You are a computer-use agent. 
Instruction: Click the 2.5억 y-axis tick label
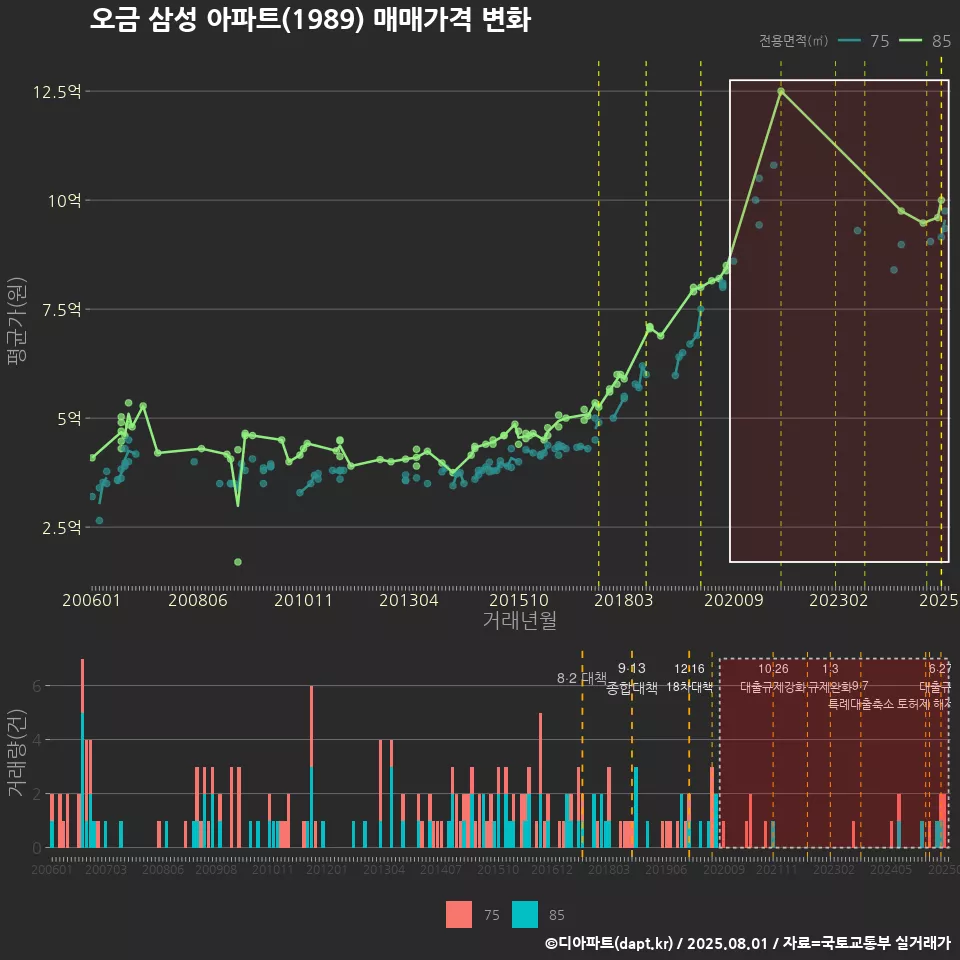tap(61, 528)
